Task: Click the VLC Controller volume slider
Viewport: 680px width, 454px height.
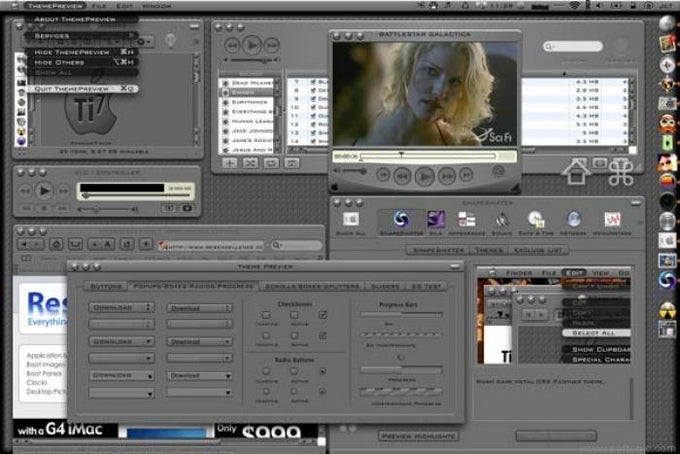Action: tap(106, 209)
